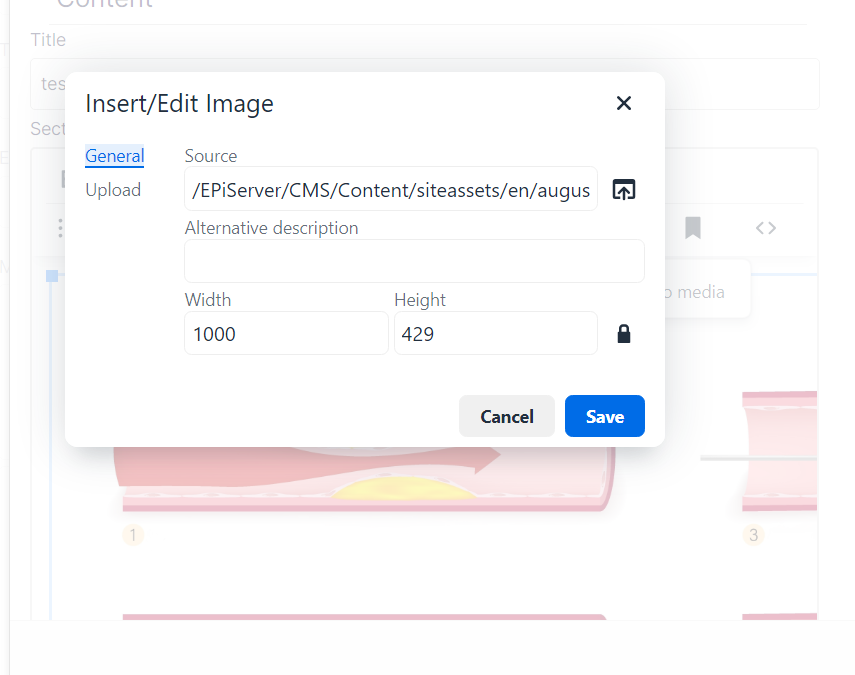Click the browse files icon beside Source
The width and height of the screenshot is (855, 675).
pyautogui.click(x=624, y=190)
